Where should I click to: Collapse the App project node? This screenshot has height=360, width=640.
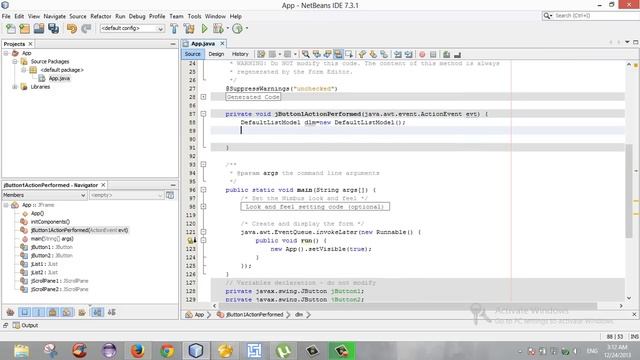tap(6, 53)
